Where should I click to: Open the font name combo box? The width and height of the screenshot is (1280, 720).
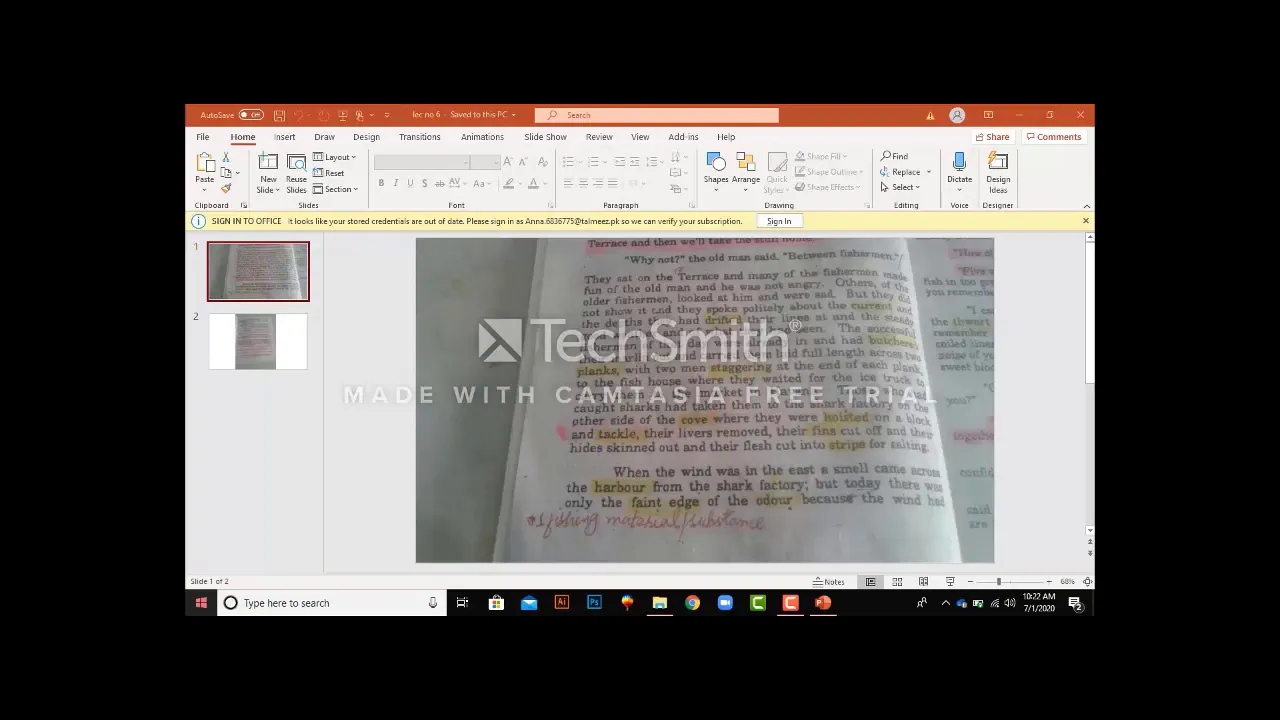coord(421,162)
